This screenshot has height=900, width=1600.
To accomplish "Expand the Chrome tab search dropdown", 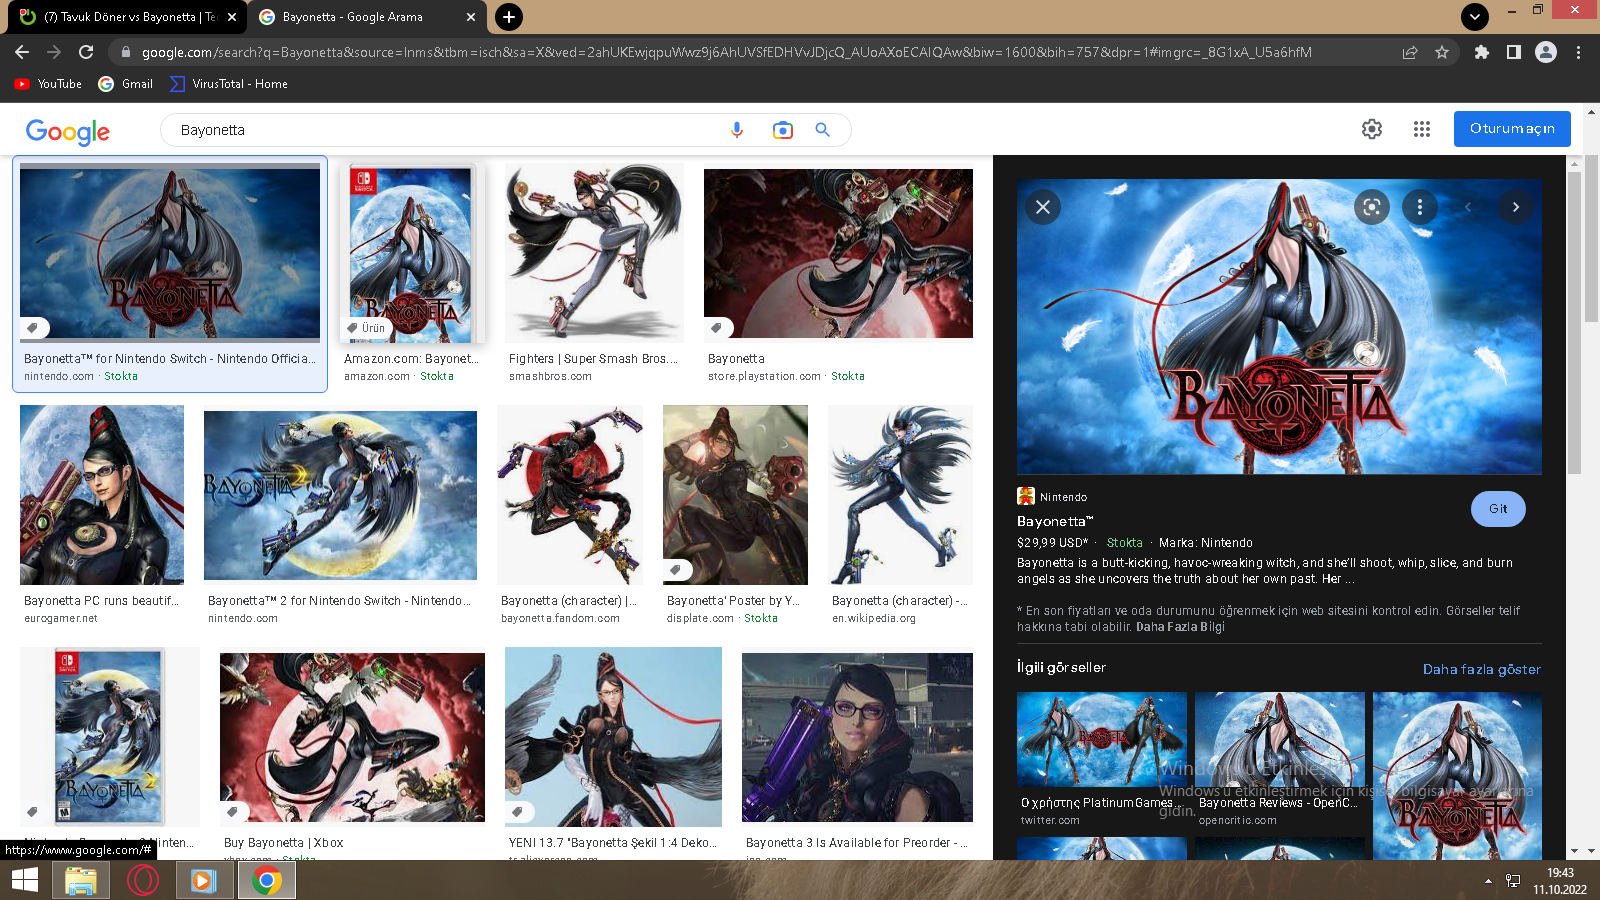I will (1475, 17).
